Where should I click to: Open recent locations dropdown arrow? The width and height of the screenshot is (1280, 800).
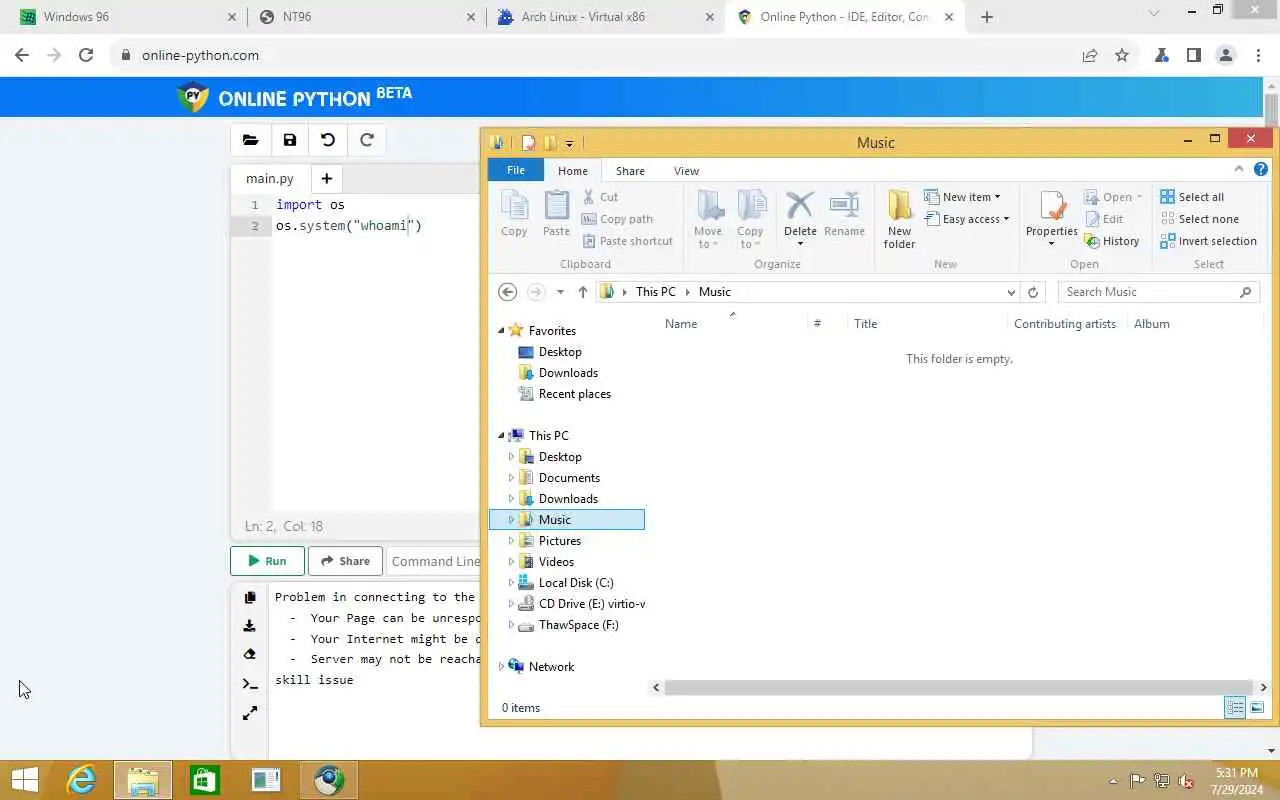pyautogui.click(x=560, y=292)
